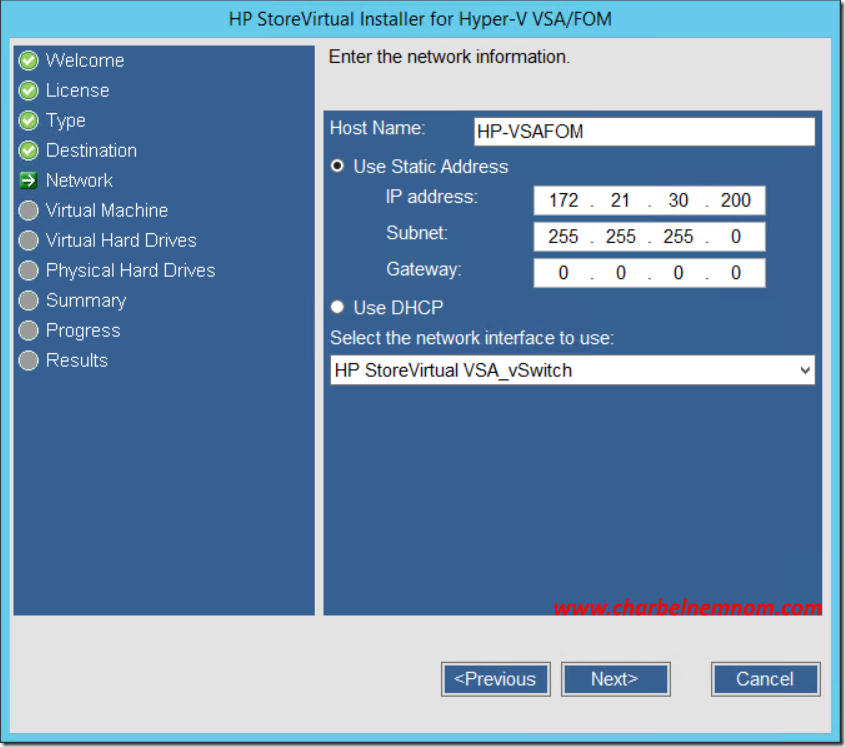This screenshot has height=747, width=845.
Task: Click the last Subnet octet 0
Action: tap(736, 237)
